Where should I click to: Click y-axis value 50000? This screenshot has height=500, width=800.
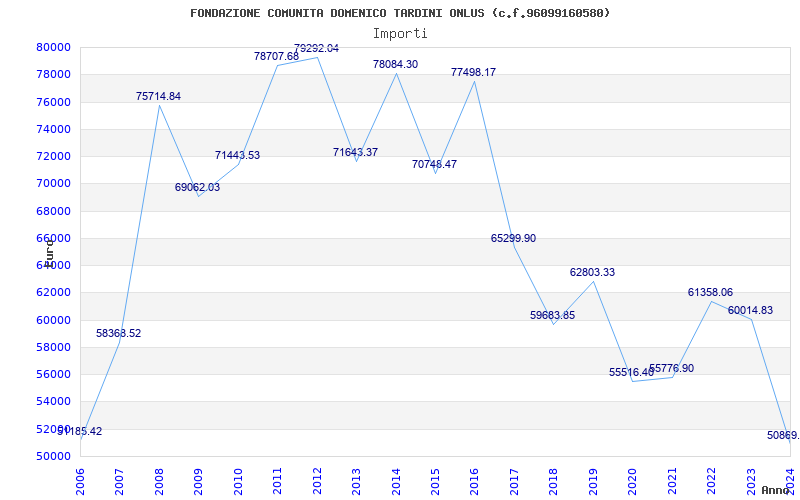coord(53,456)
